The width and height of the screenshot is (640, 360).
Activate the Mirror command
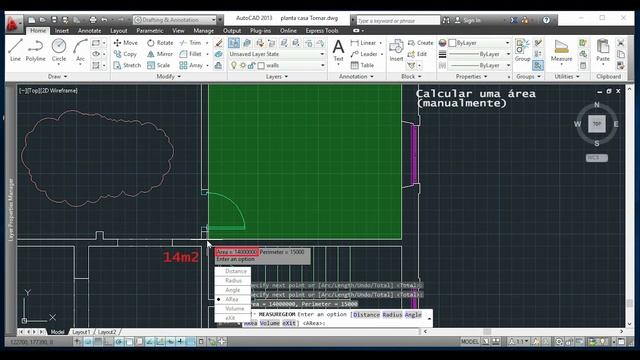[160, 54]
